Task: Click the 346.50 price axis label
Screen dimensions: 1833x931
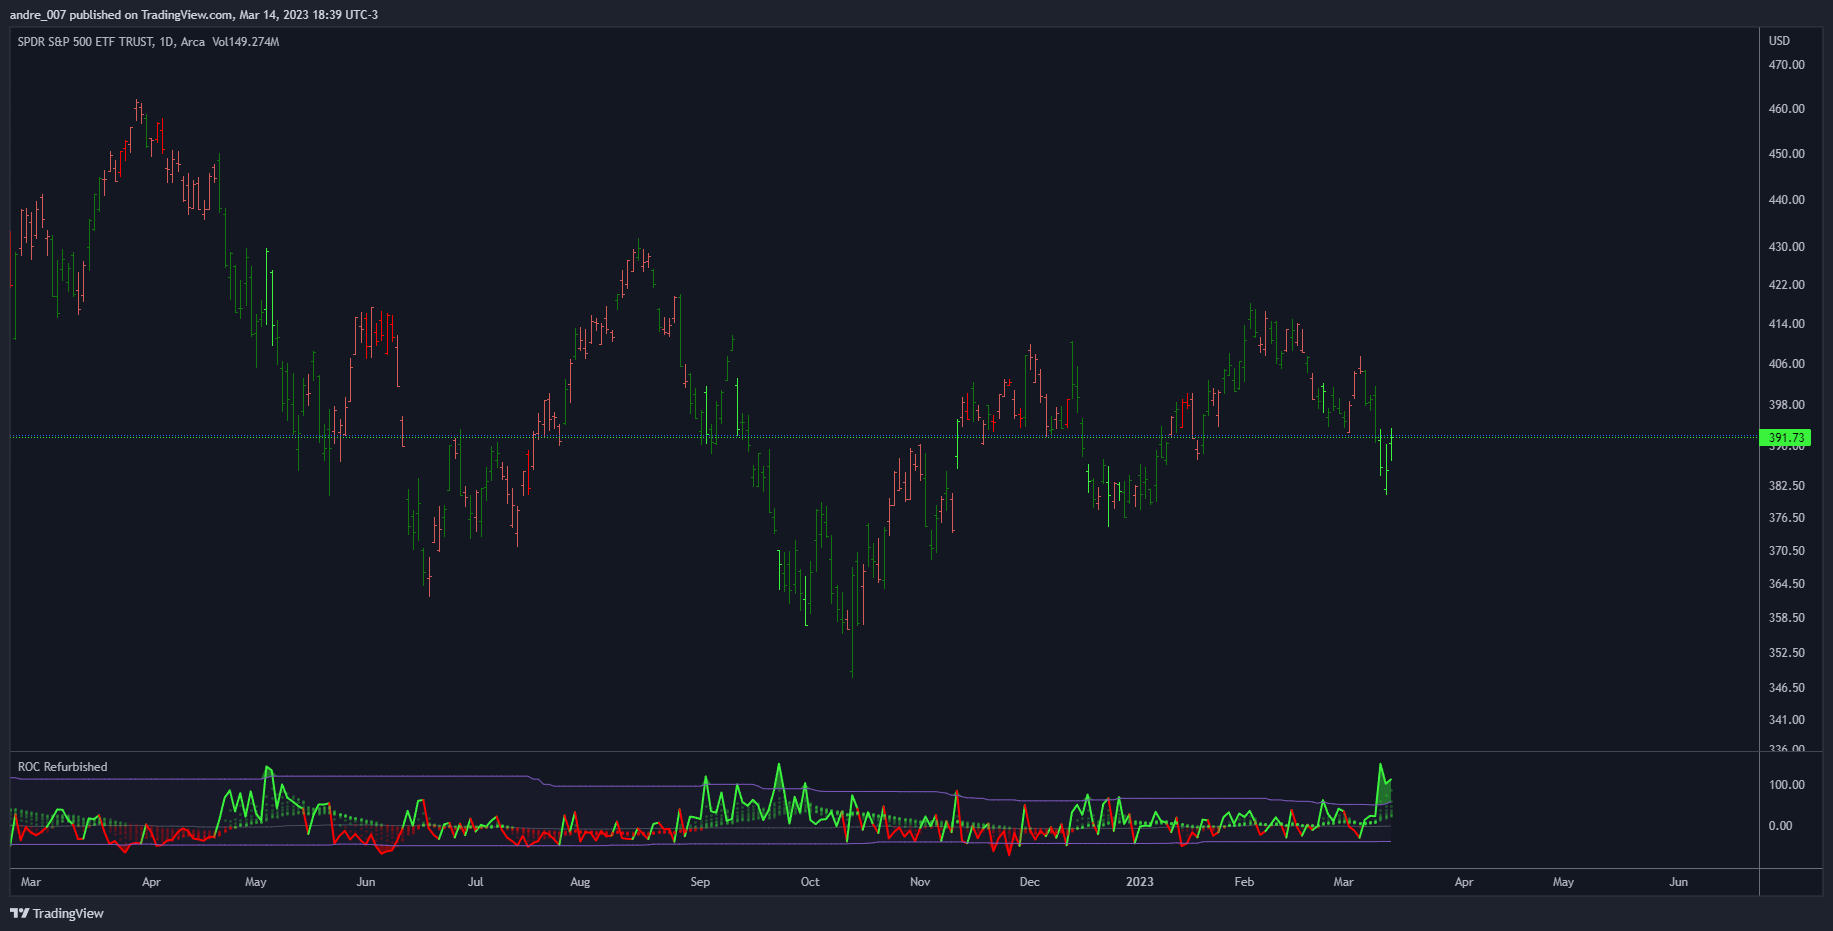Action: coord(1786,688)
